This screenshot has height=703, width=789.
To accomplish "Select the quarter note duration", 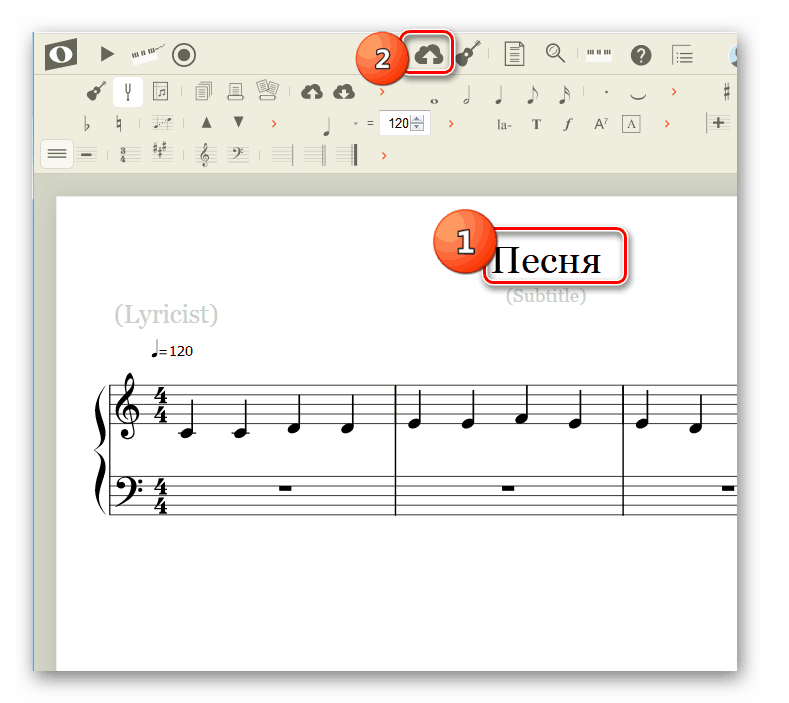I will [x=499, y=95].
